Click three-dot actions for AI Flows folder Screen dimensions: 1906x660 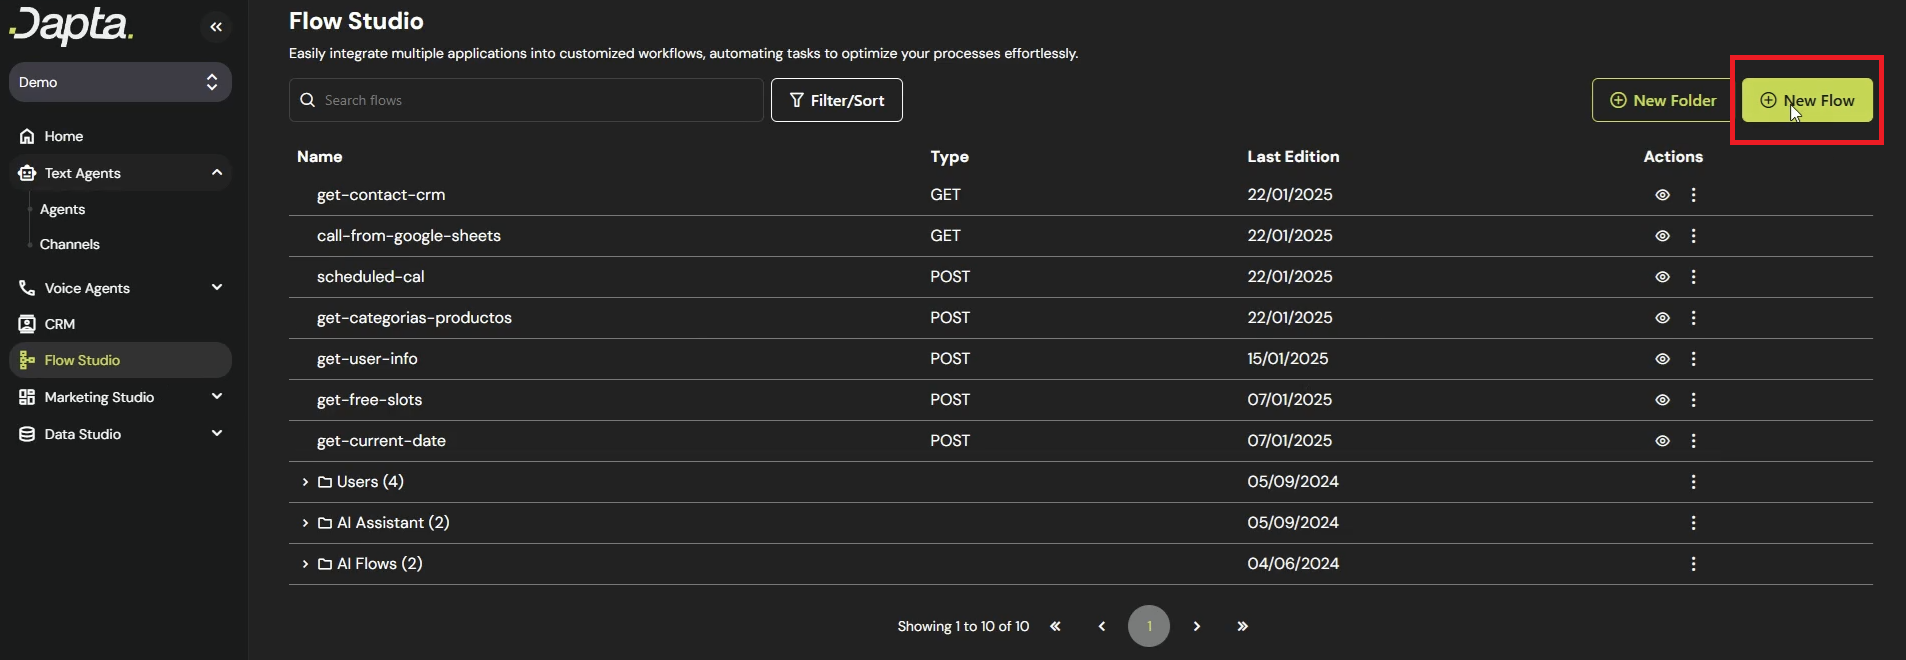pos(1693,564)
